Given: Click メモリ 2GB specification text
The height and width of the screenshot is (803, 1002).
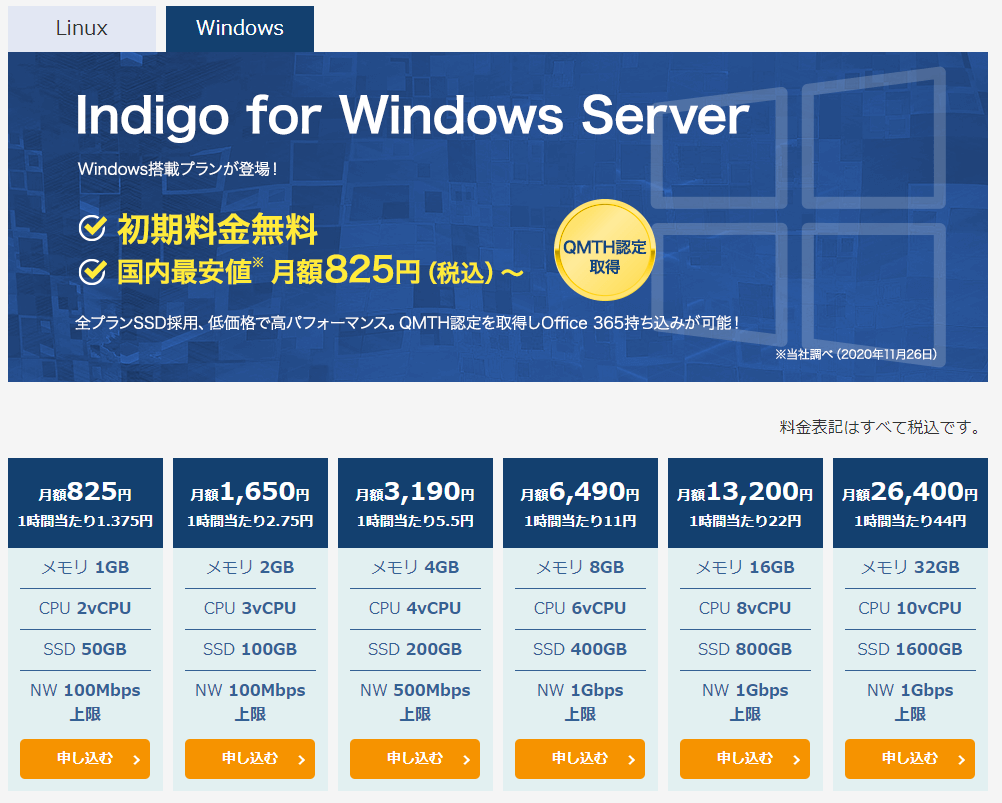Looking at the screenshot, I should coord(250,567).
